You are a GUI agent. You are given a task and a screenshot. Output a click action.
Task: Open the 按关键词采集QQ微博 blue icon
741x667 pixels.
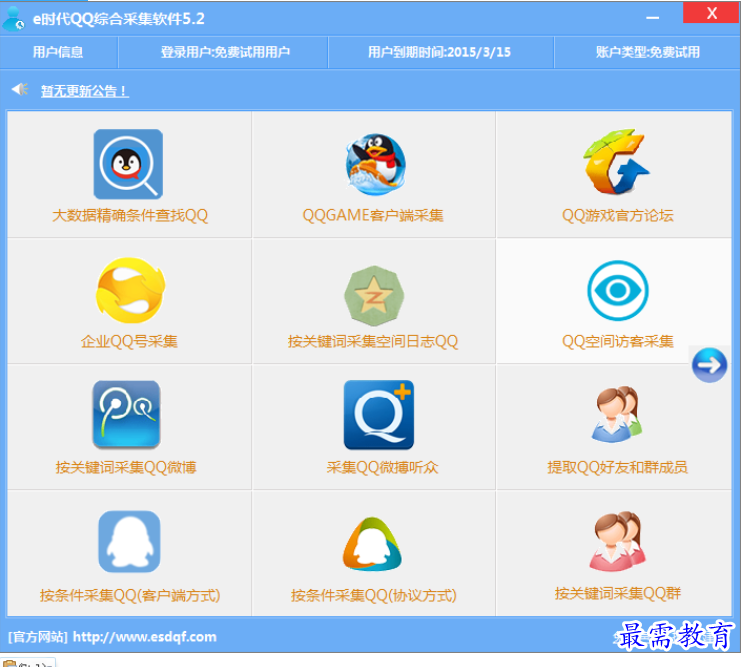coord(126,415)
